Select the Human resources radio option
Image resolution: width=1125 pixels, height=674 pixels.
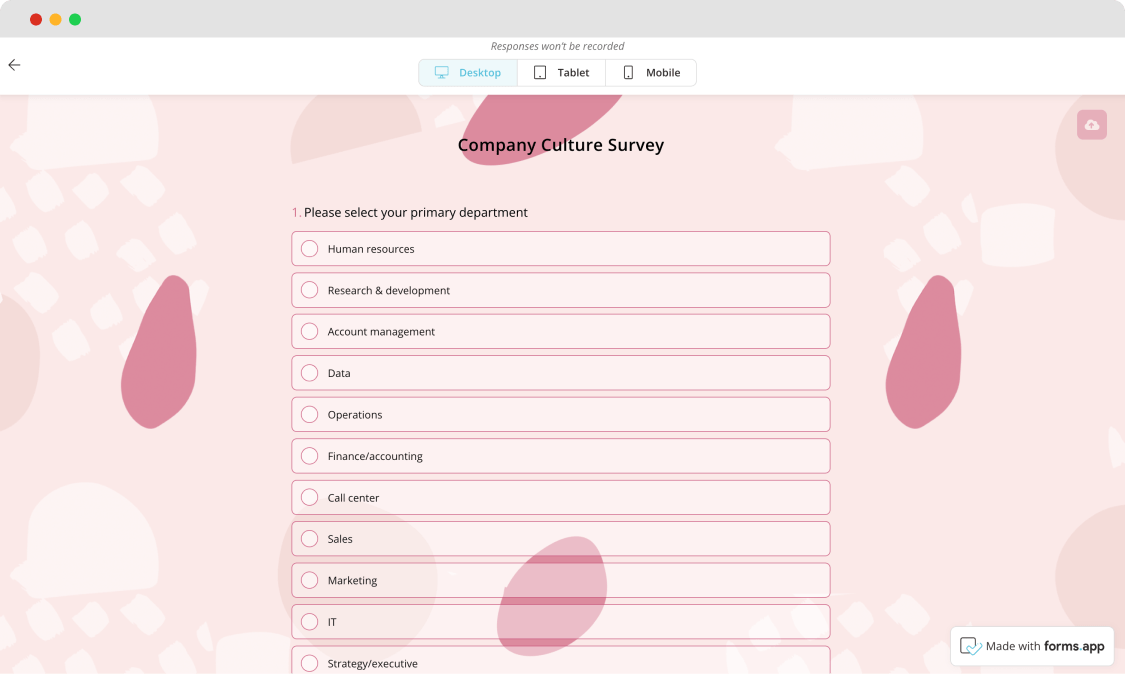point(310,249)
